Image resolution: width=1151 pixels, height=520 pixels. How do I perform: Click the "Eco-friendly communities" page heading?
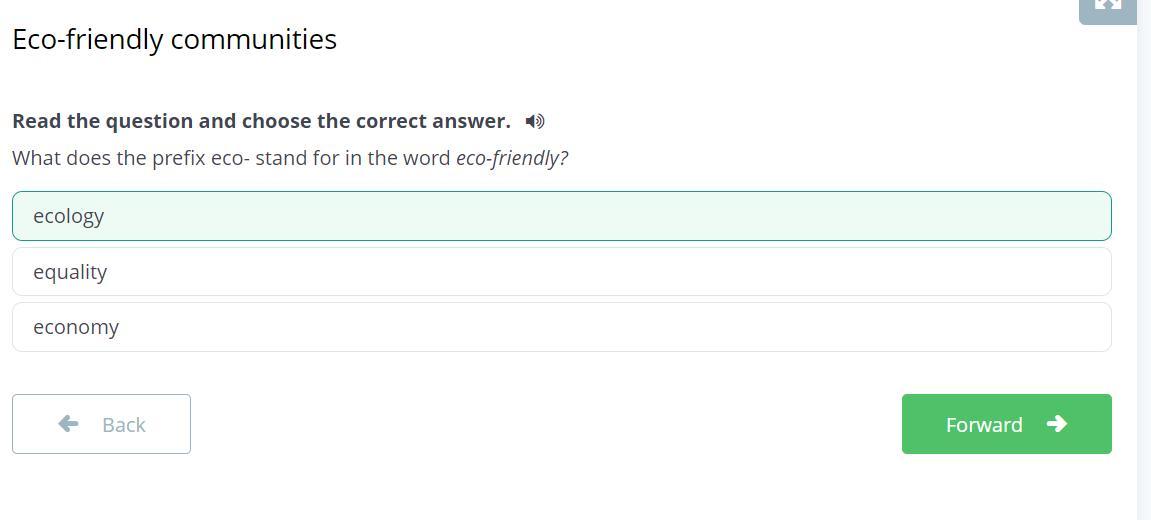pos(175,40)
